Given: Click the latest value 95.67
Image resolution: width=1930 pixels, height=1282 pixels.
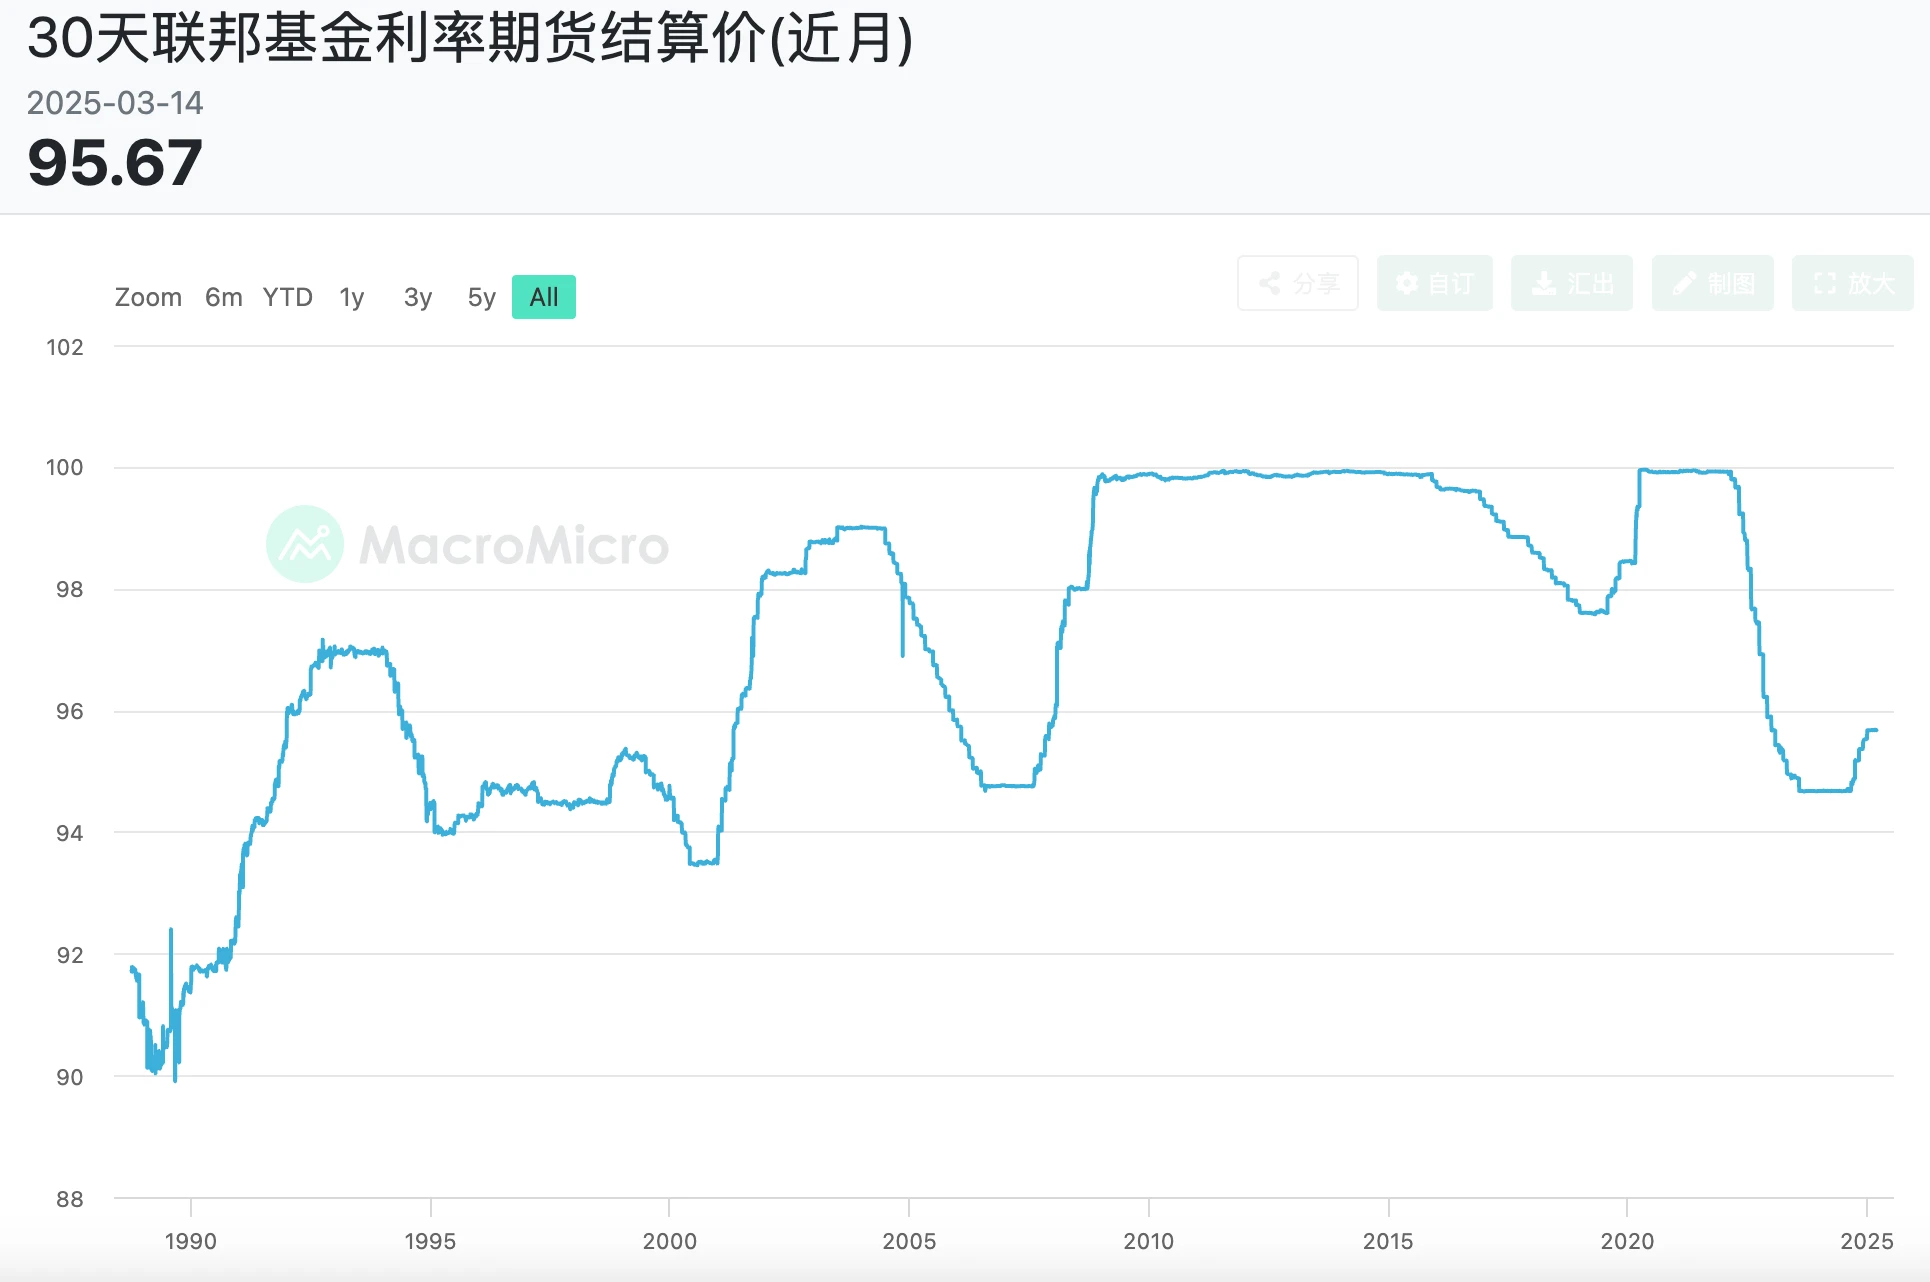Looking at the screenshot, I should [x=115, y=162].
